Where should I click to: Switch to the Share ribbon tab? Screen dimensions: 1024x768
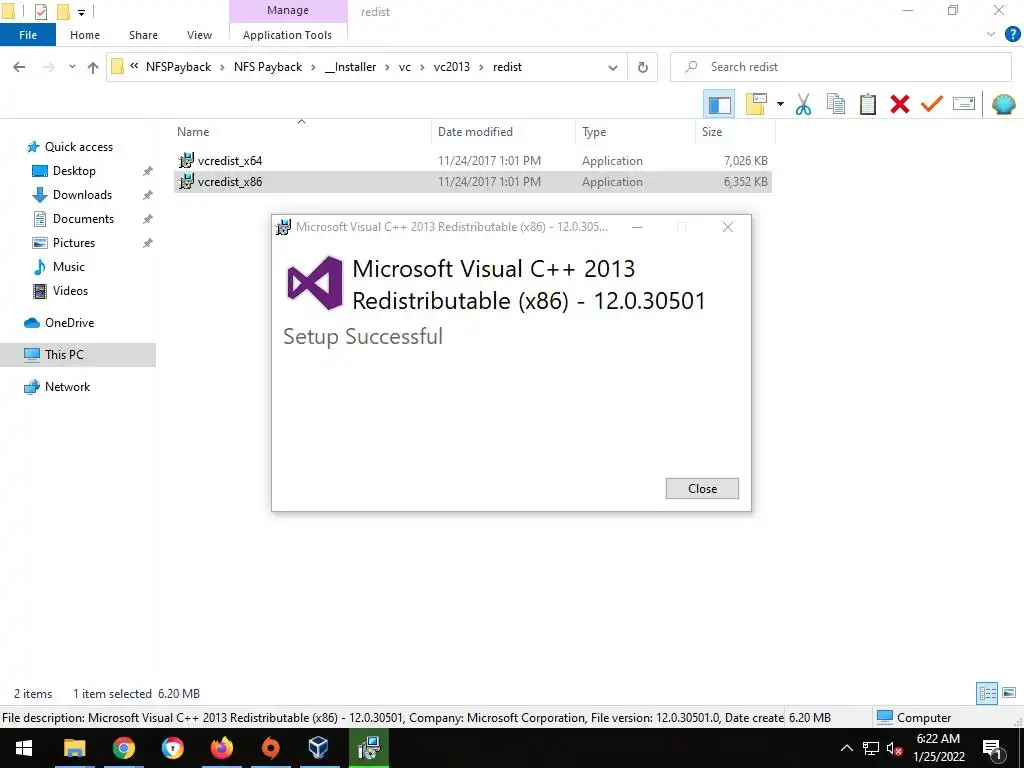tap(143, 35)
